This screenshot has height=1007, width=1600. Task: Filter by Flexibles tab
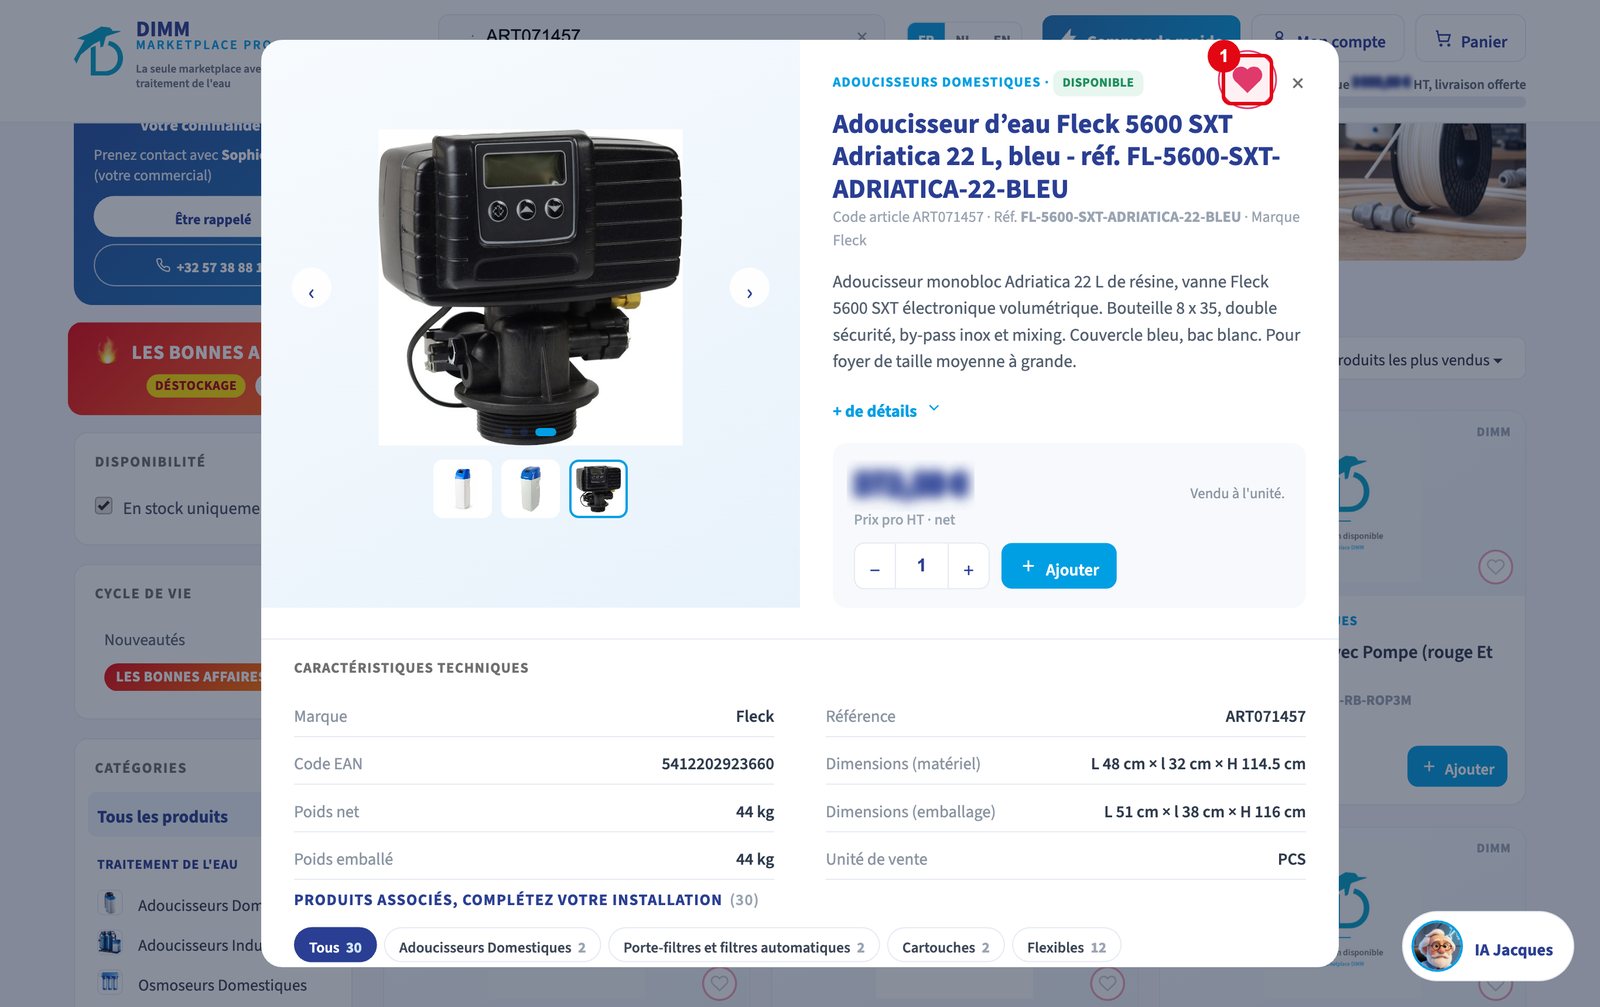point(1066,946)
